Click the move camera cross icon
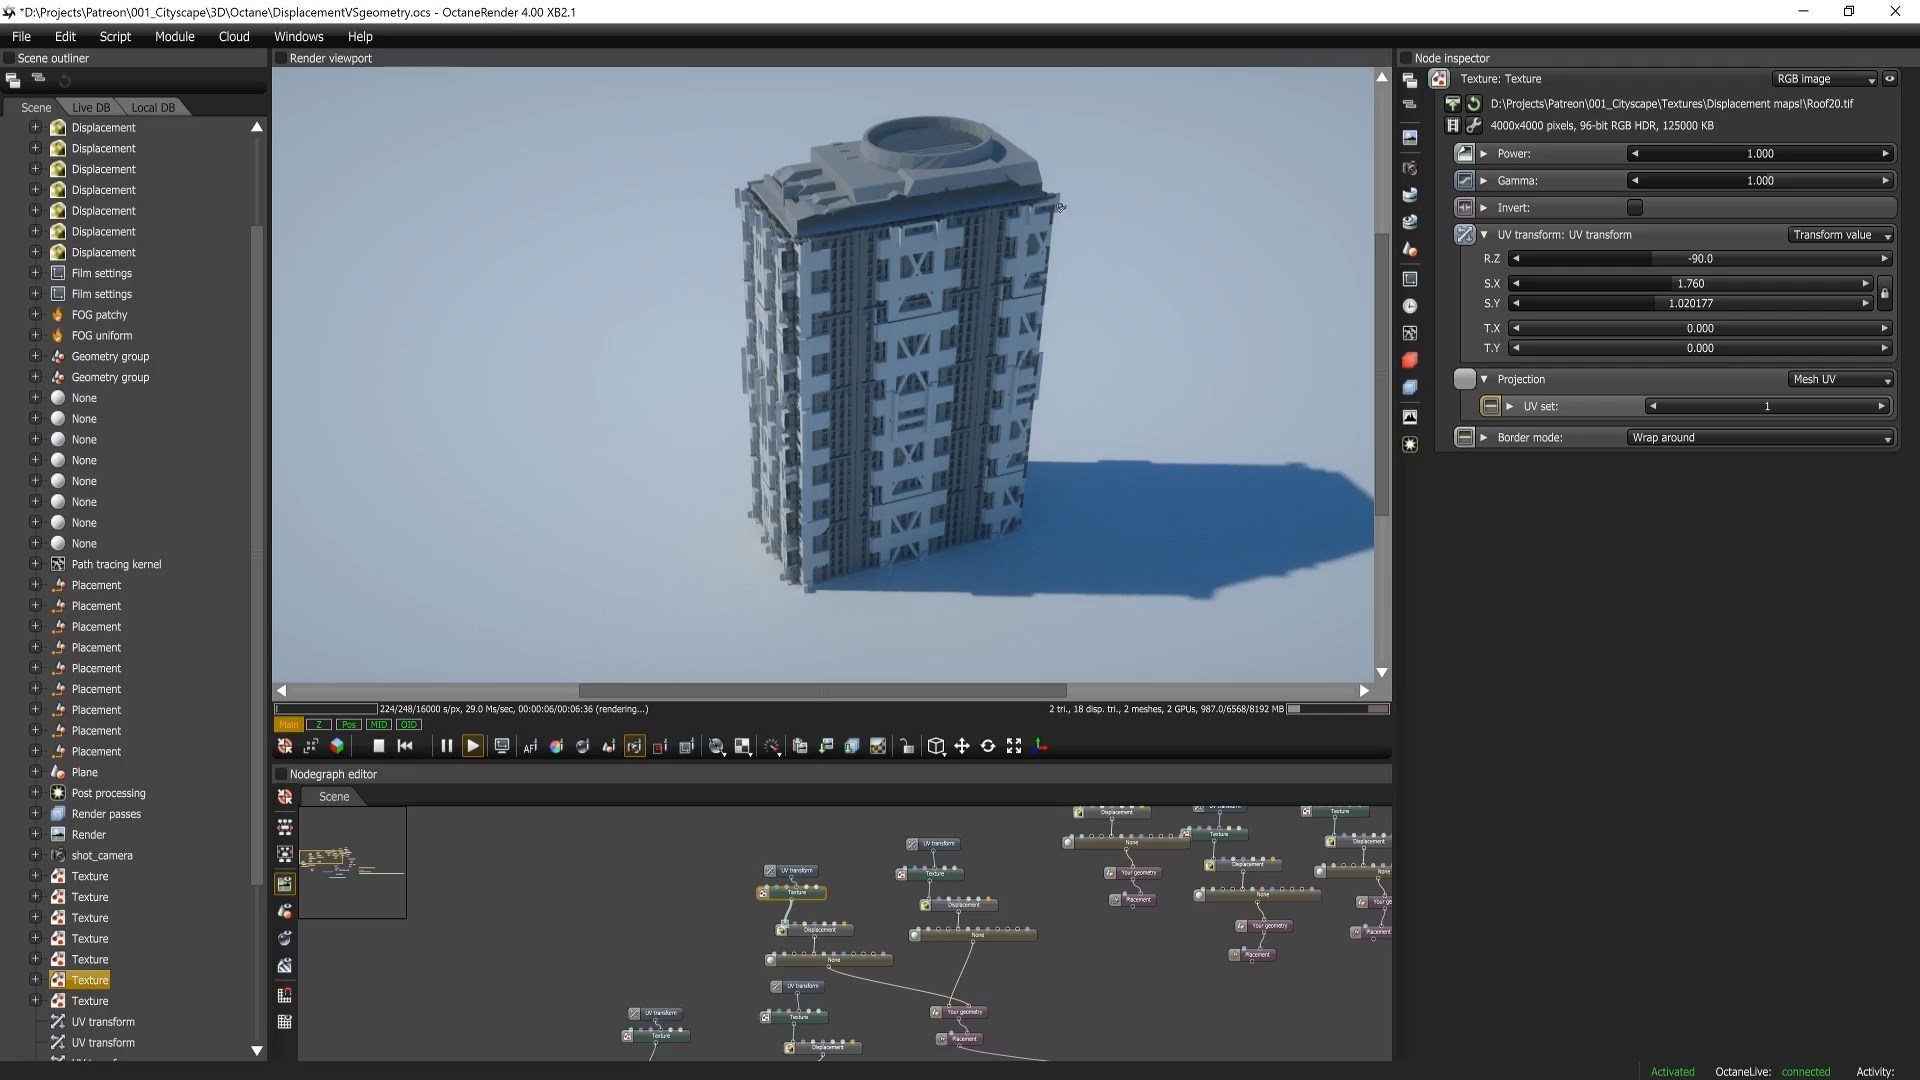The width and height of the screenshot is (1920, 1080). pos(961,746)
